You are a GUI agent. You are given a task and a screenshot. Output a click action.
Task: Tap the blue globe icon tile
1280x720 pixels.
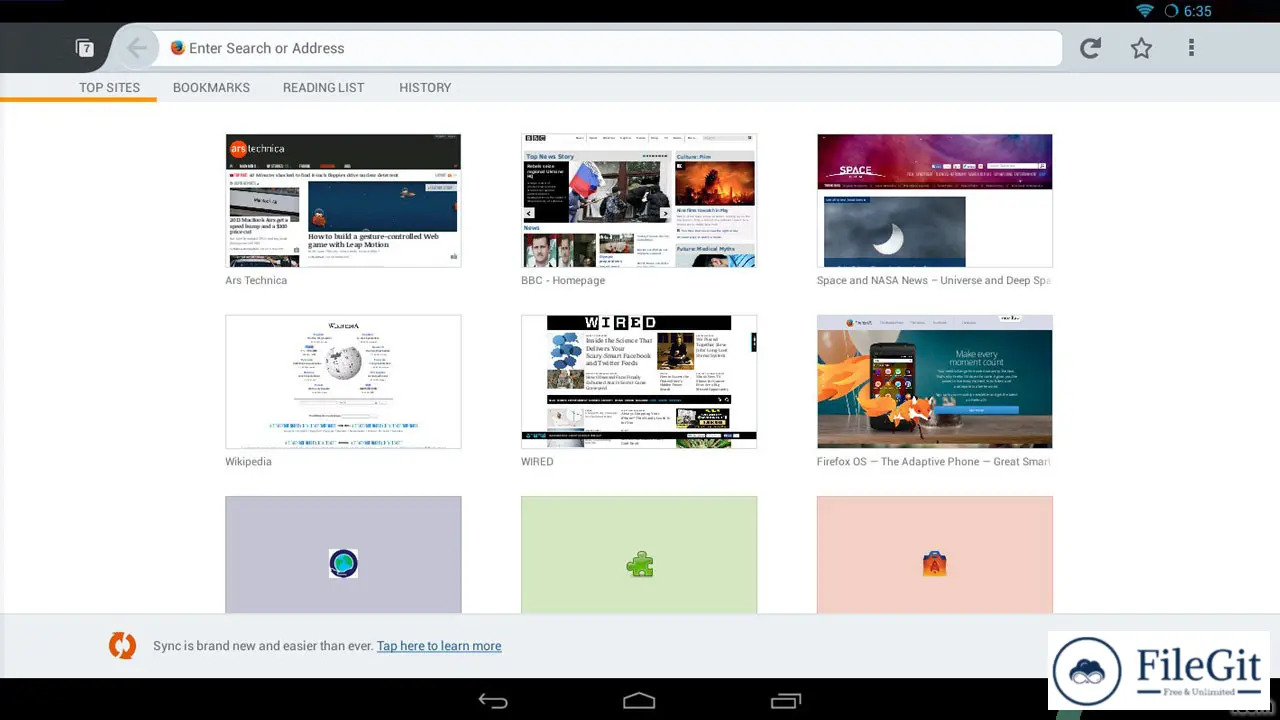pyautogui.click(x=343, y=564)
